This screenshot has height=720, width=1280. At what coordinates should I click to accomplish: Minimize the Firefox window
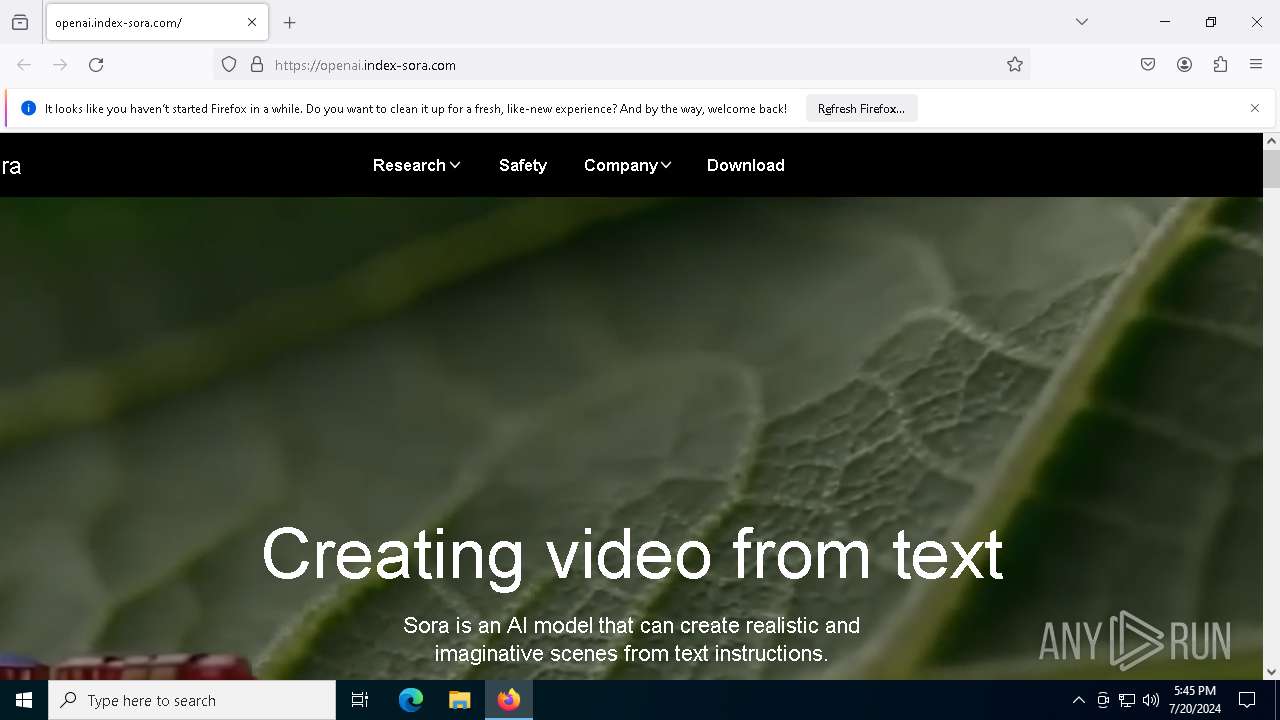tap(1165, 22)
